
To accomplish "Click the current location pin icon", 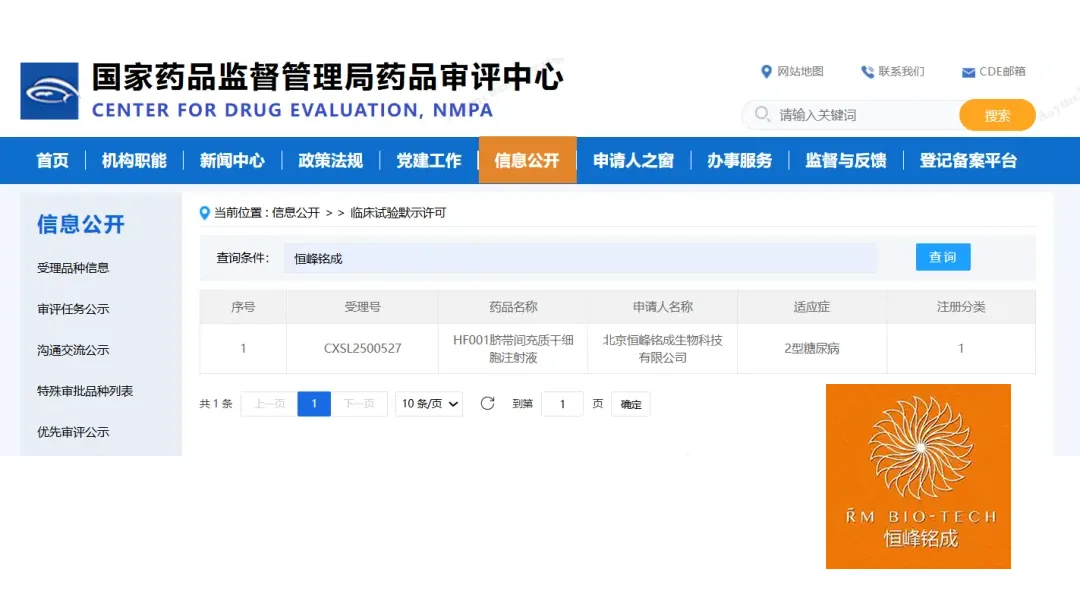I will coord(205,213).
